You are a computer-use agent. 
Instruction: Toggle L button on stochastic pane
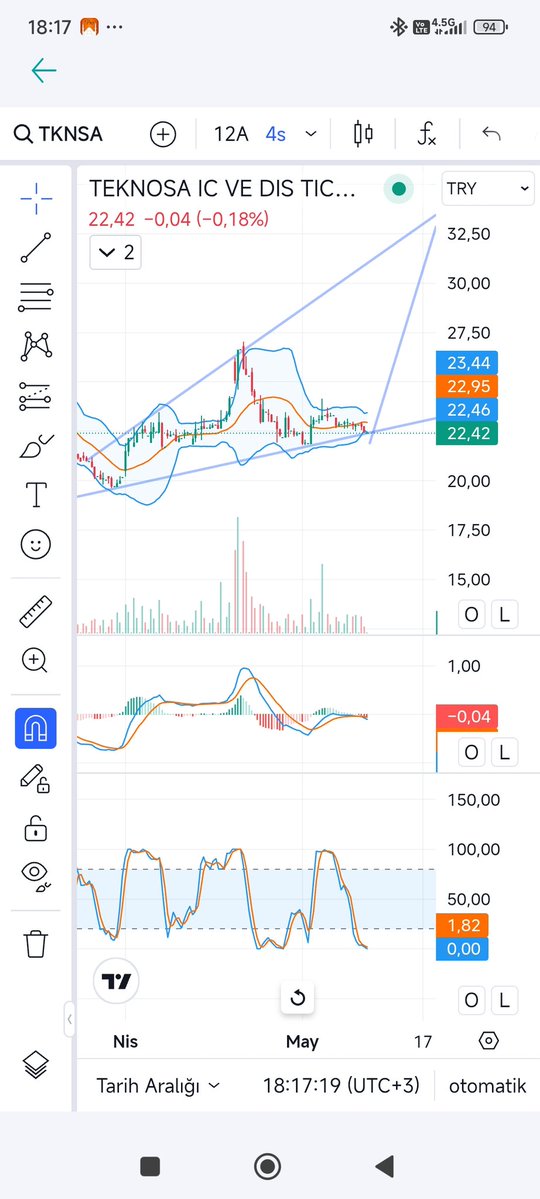pos(504,1000)
